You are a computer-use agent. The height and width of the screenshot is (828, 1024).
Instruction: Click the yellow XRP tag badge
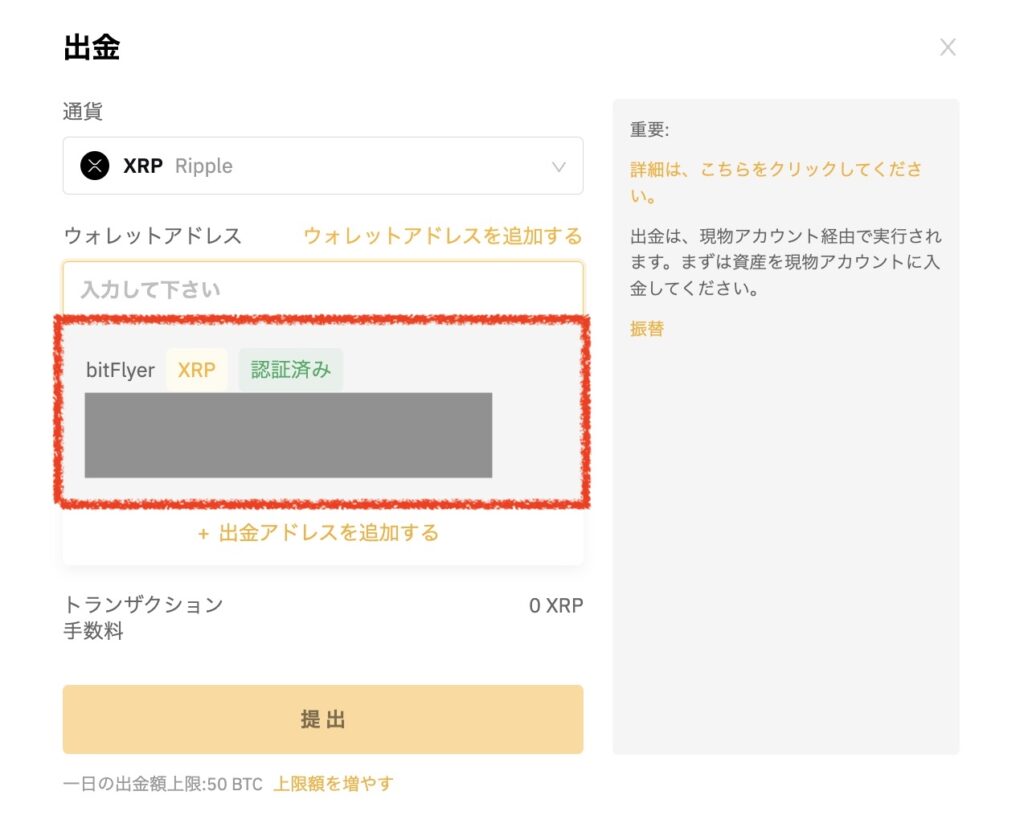coord(197,370)
